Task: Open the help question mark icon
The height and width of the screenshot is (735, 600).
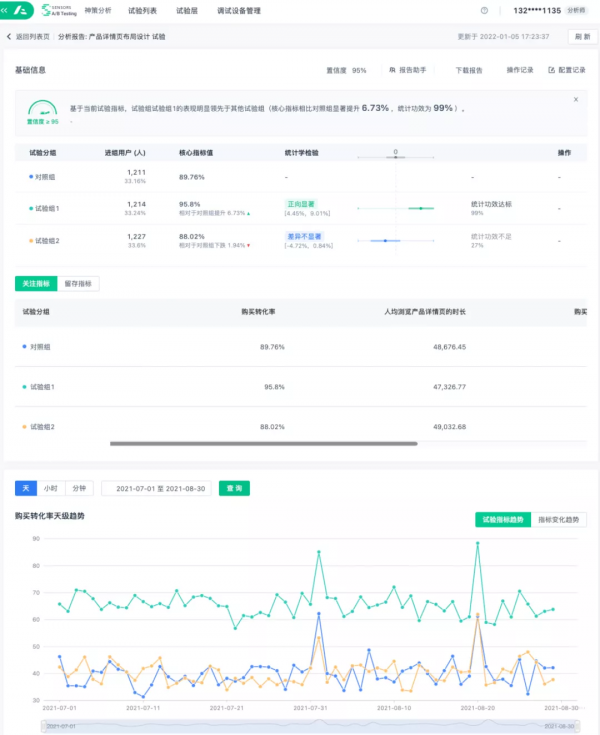Action: coord(485,11)
